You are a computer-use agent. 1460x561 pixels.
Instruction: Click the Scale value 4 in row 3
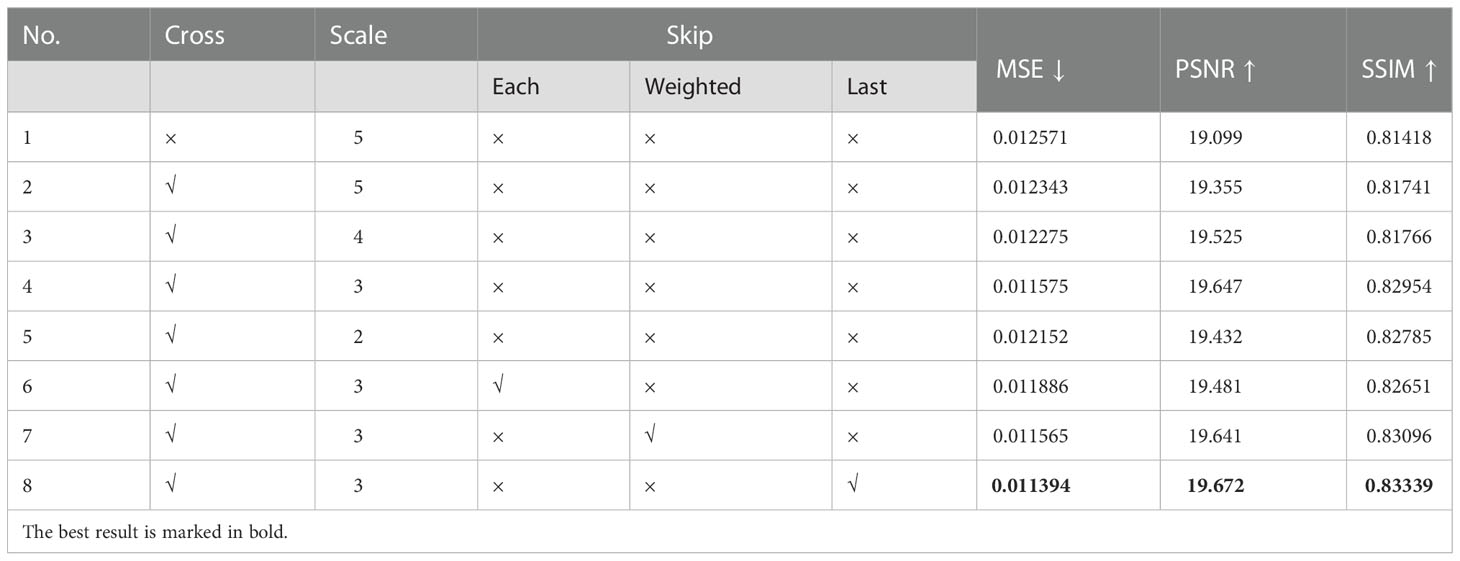359,237
